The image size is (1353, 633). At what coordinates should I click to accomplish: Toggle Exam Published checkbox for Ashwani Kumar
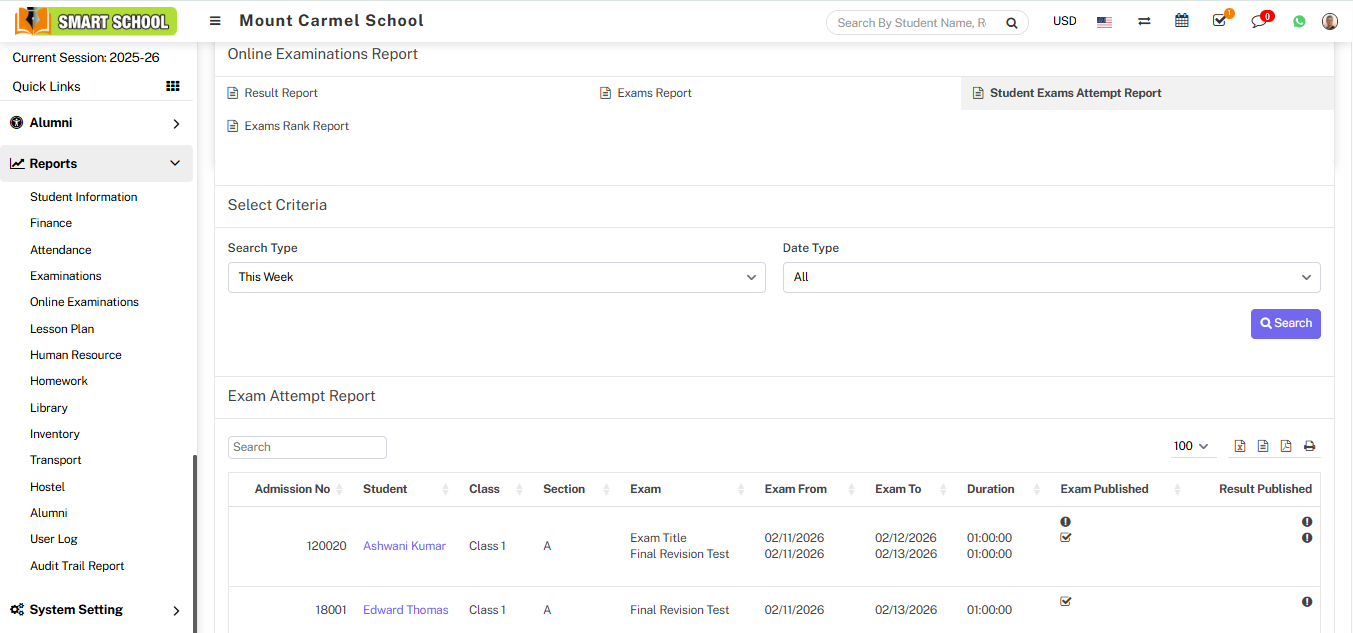[x=1065, y=537]
